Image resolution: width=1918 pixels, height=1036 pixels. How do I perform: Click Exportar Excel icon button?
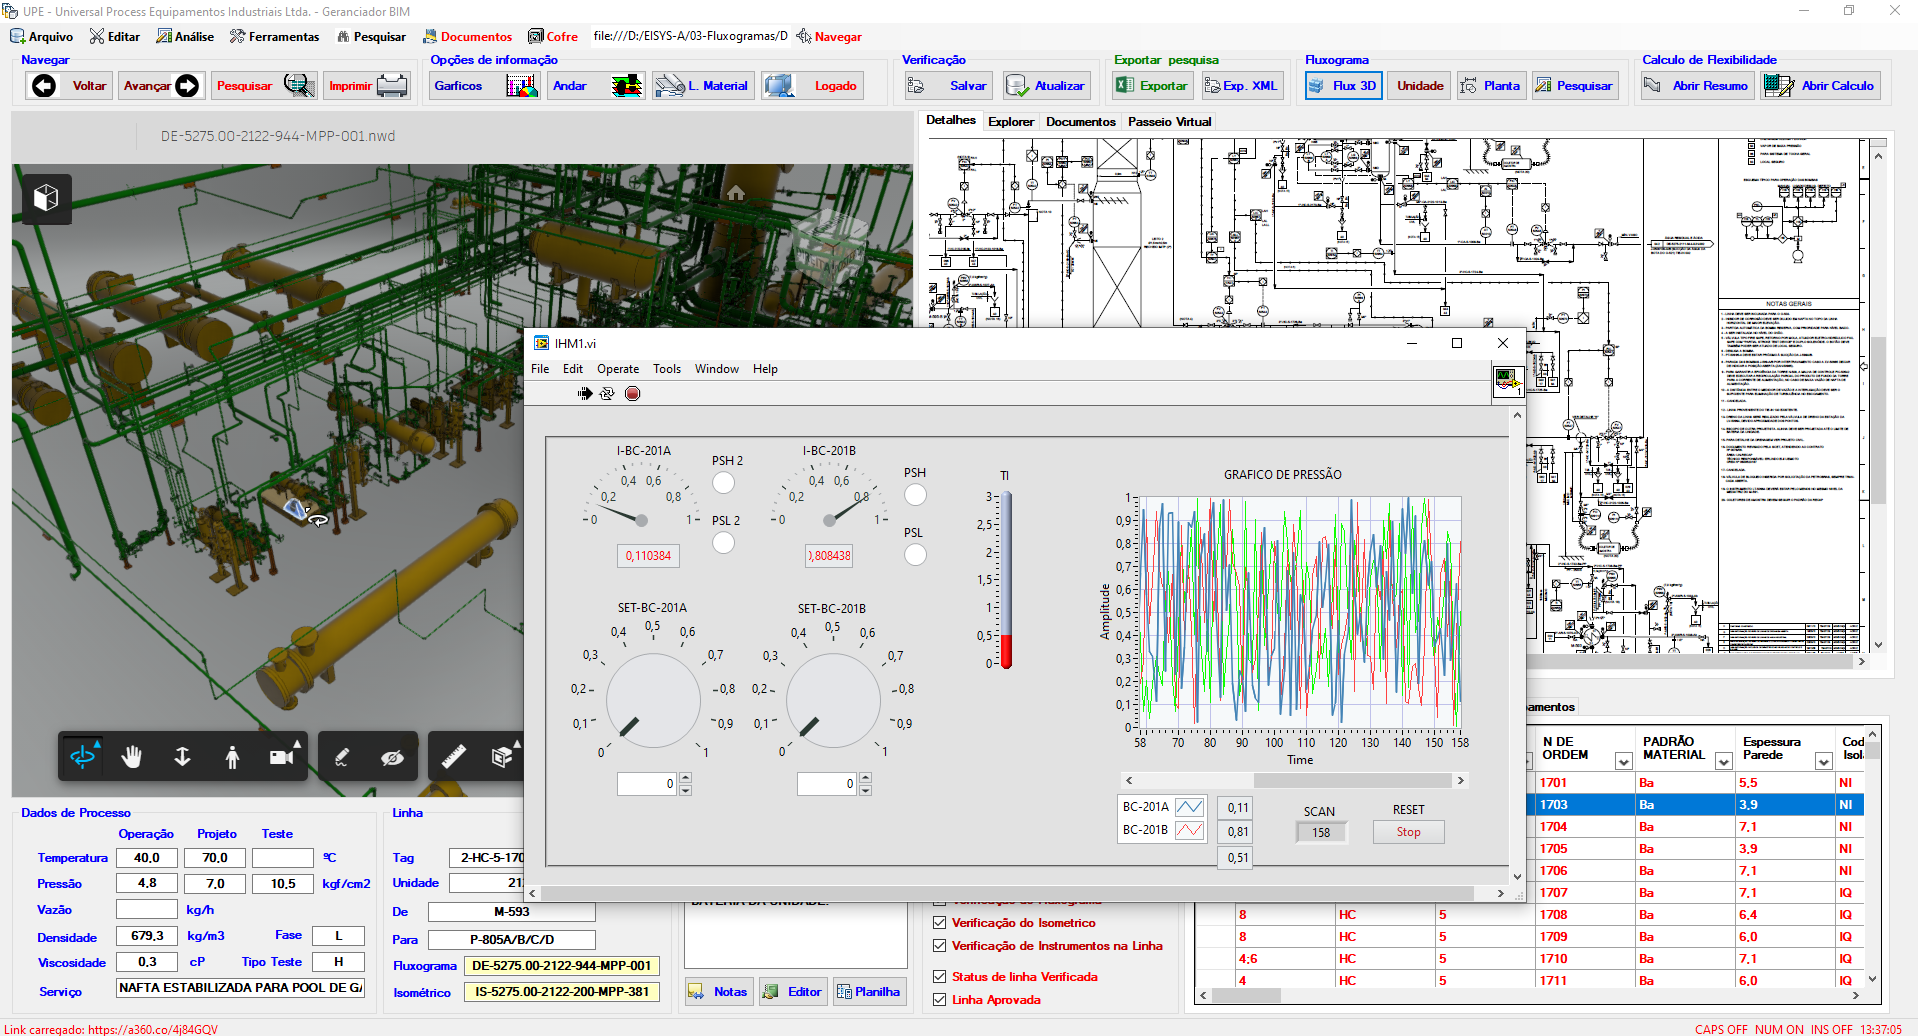coord(1125,86)
